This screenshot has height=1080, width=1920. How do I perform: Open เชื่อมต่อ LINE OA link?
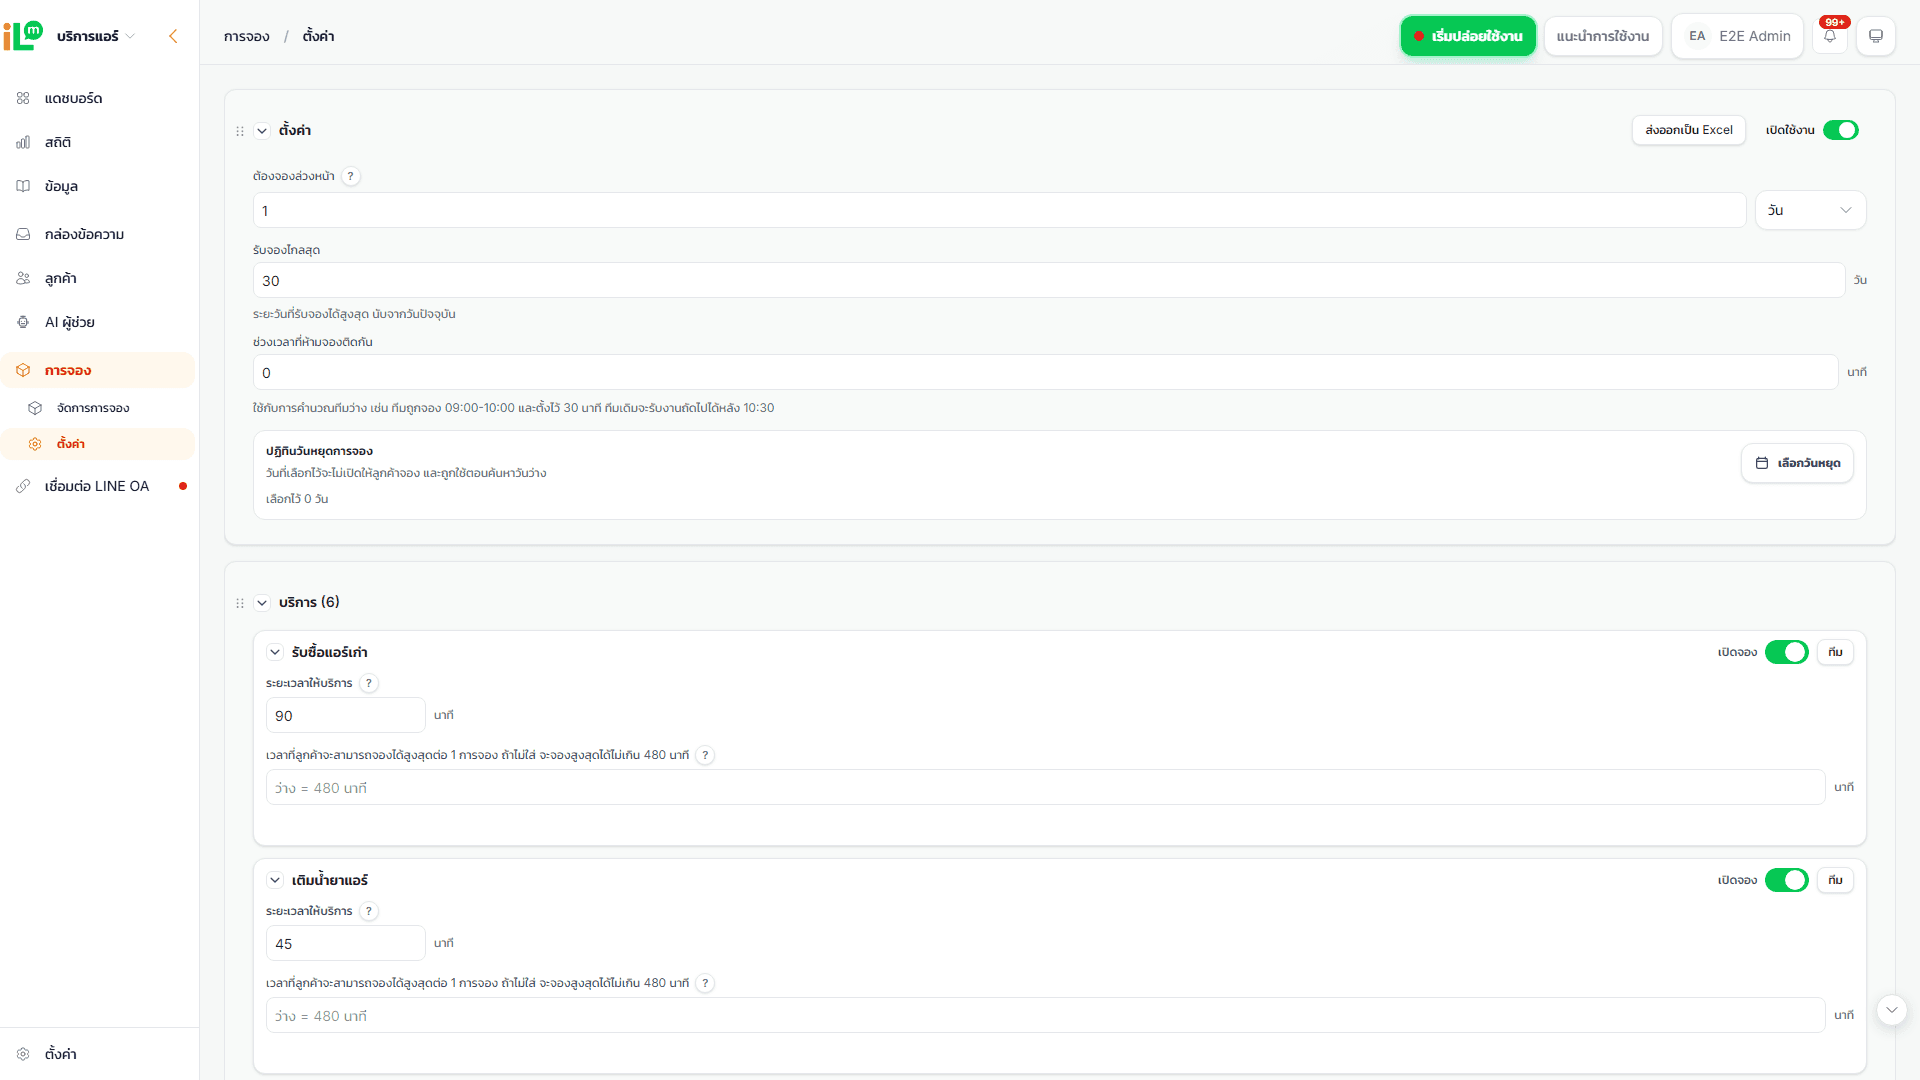click(98, 486)
